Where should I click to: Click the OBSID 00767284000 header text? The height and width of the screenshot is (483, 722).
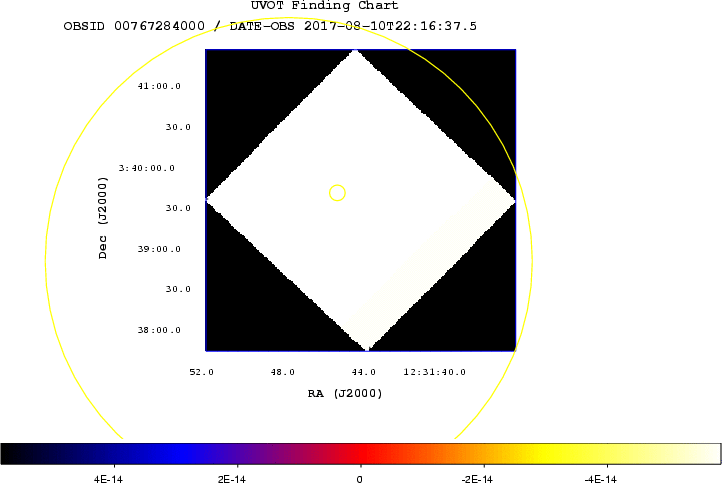pos(134,26)
